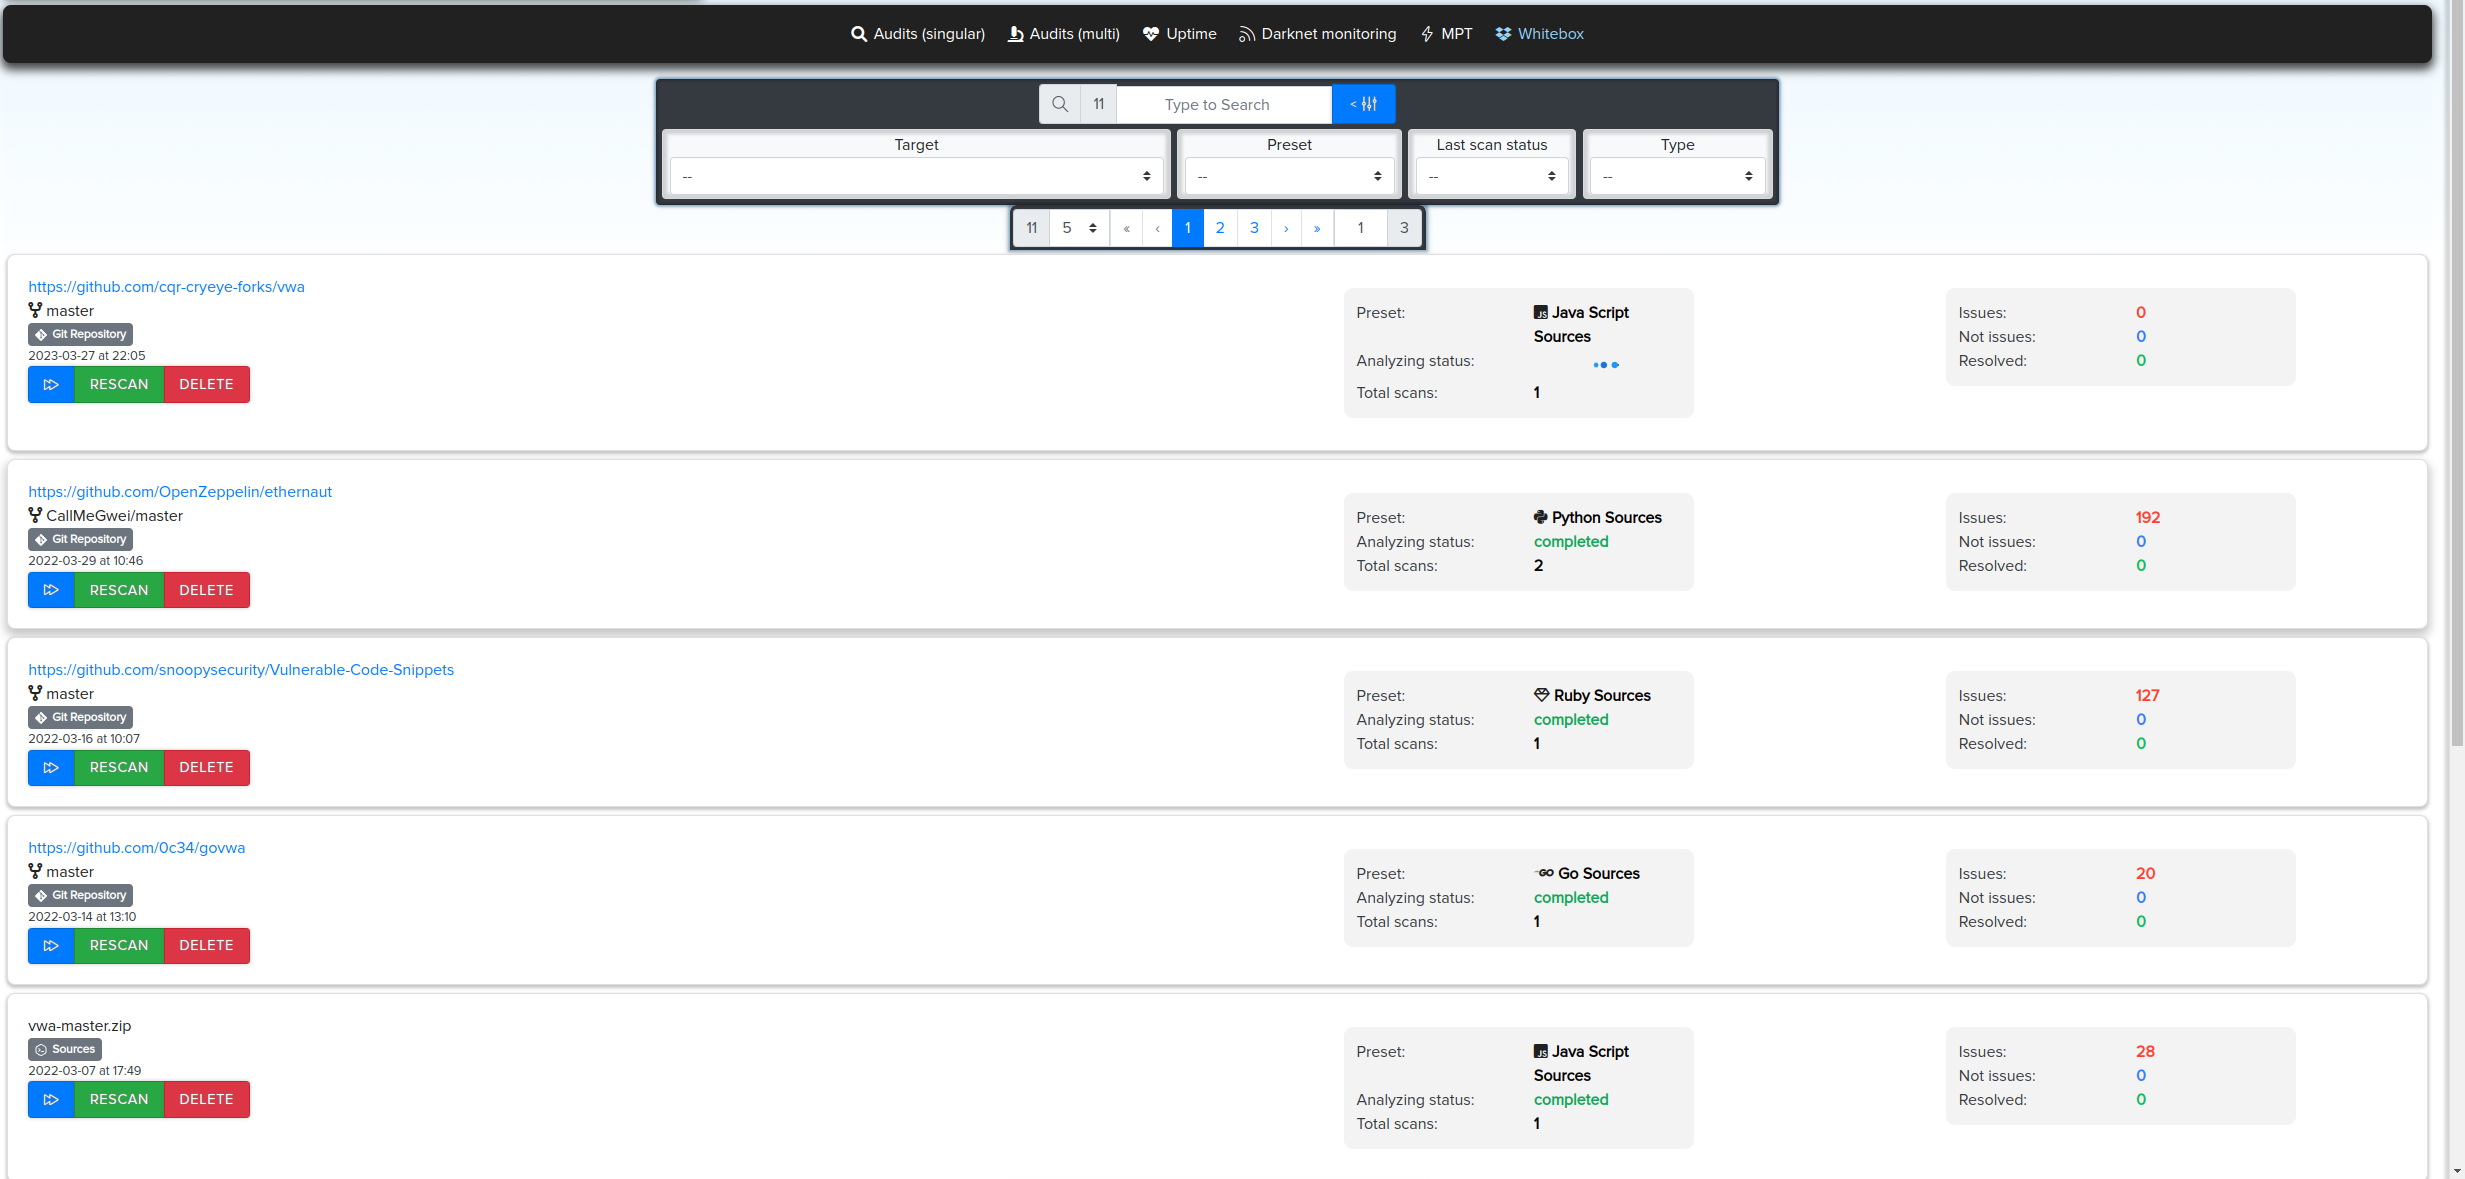Screen dimensions: 2465x1179
Task: Open the Last scan status dropdown
Action: tap(1491, 176)
